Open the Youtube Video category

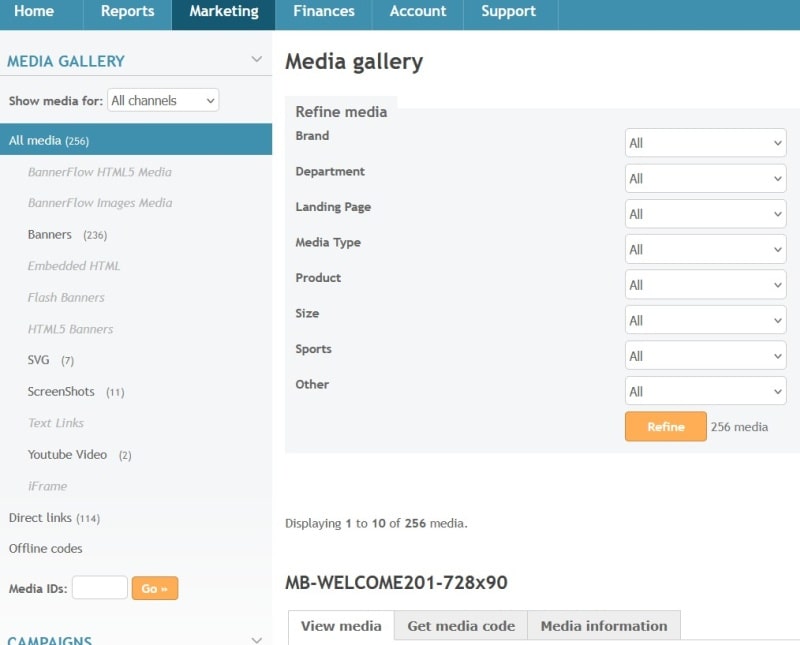[67, 455]
